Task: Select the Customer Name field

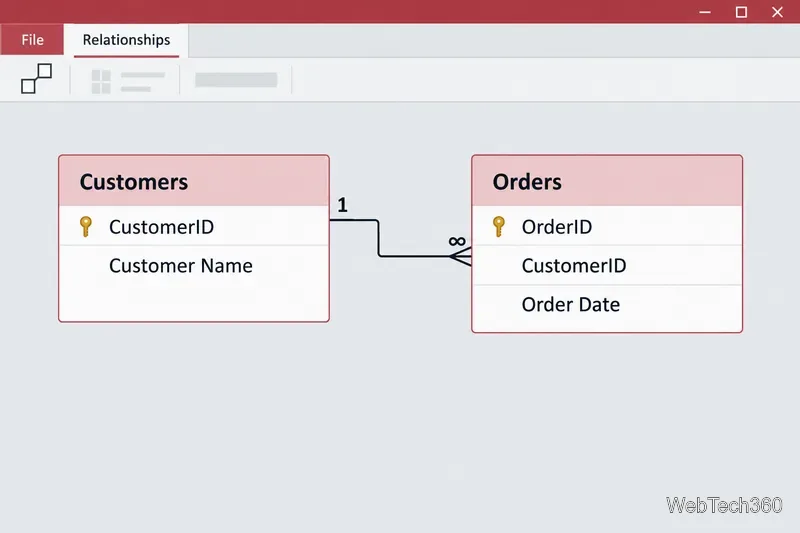Action: click(x=194, y=265)
